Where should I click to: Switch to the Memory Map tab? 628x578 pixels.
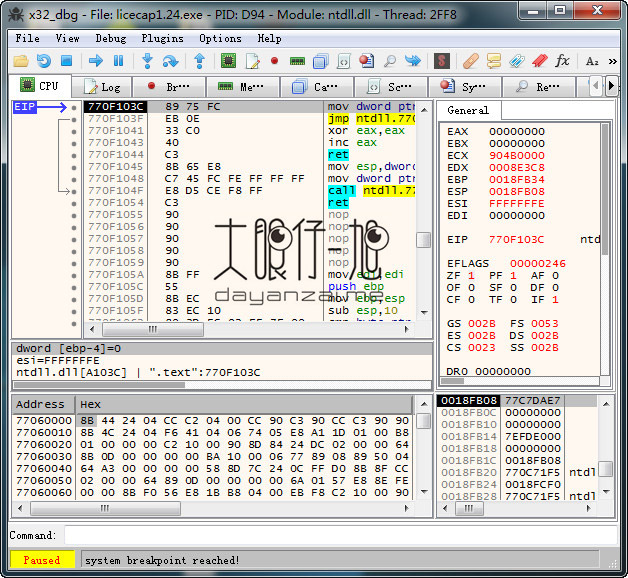[x=242, y=87]
